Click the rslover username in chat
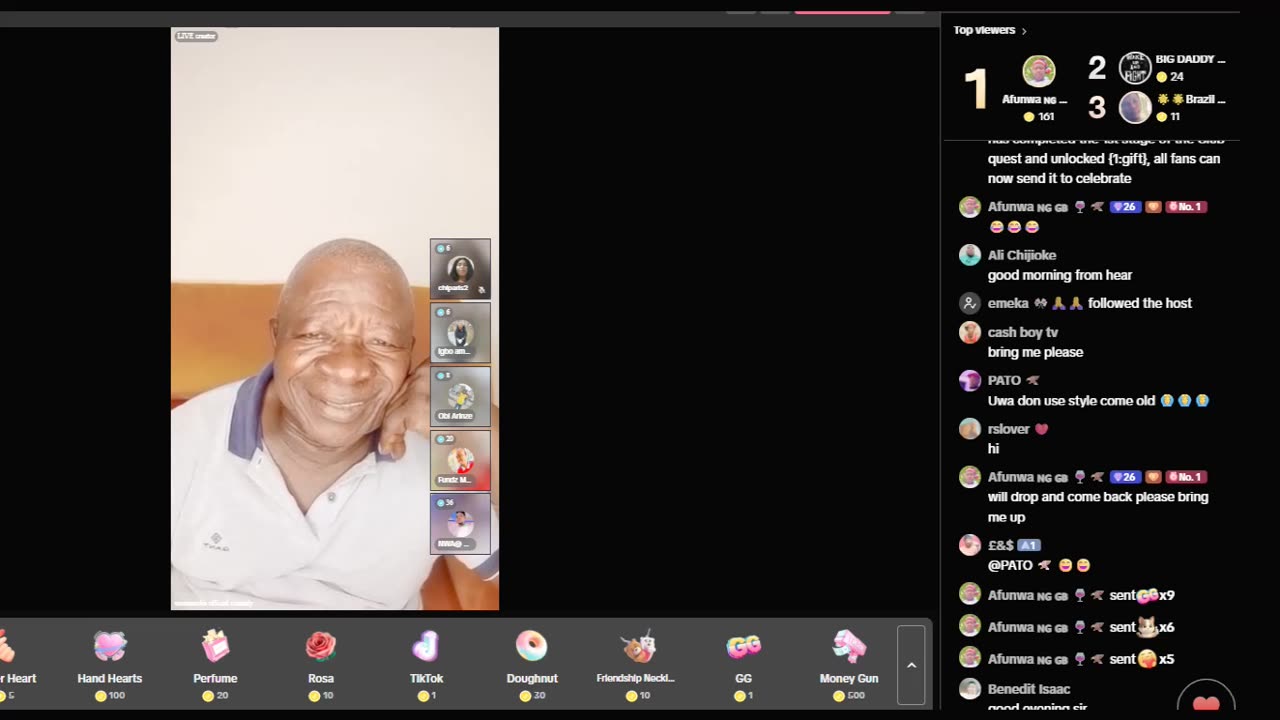Screen dimensions: 1280x720 tap(1009, 429)
